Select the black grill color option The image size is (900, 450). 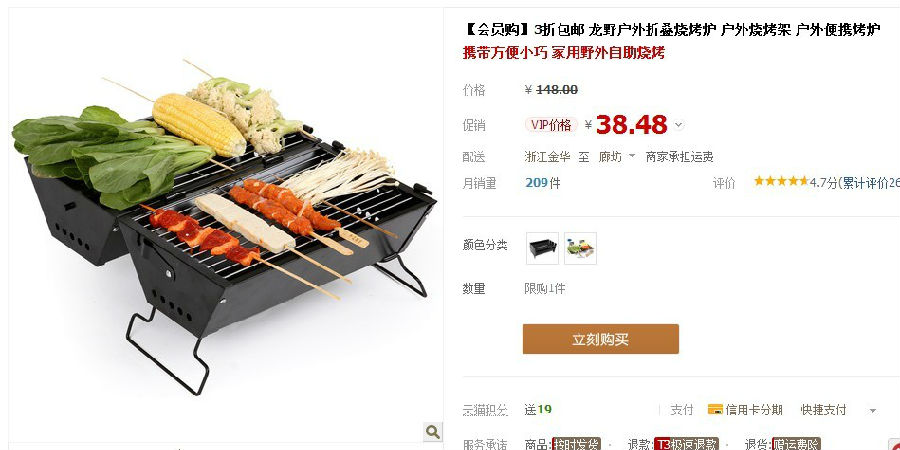coord(542,249)
